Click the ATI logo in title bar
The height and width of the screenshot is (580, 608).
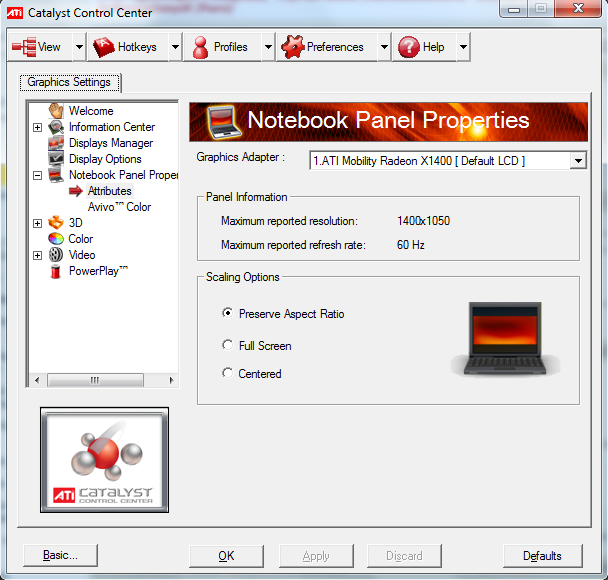[x=15, y=13]
